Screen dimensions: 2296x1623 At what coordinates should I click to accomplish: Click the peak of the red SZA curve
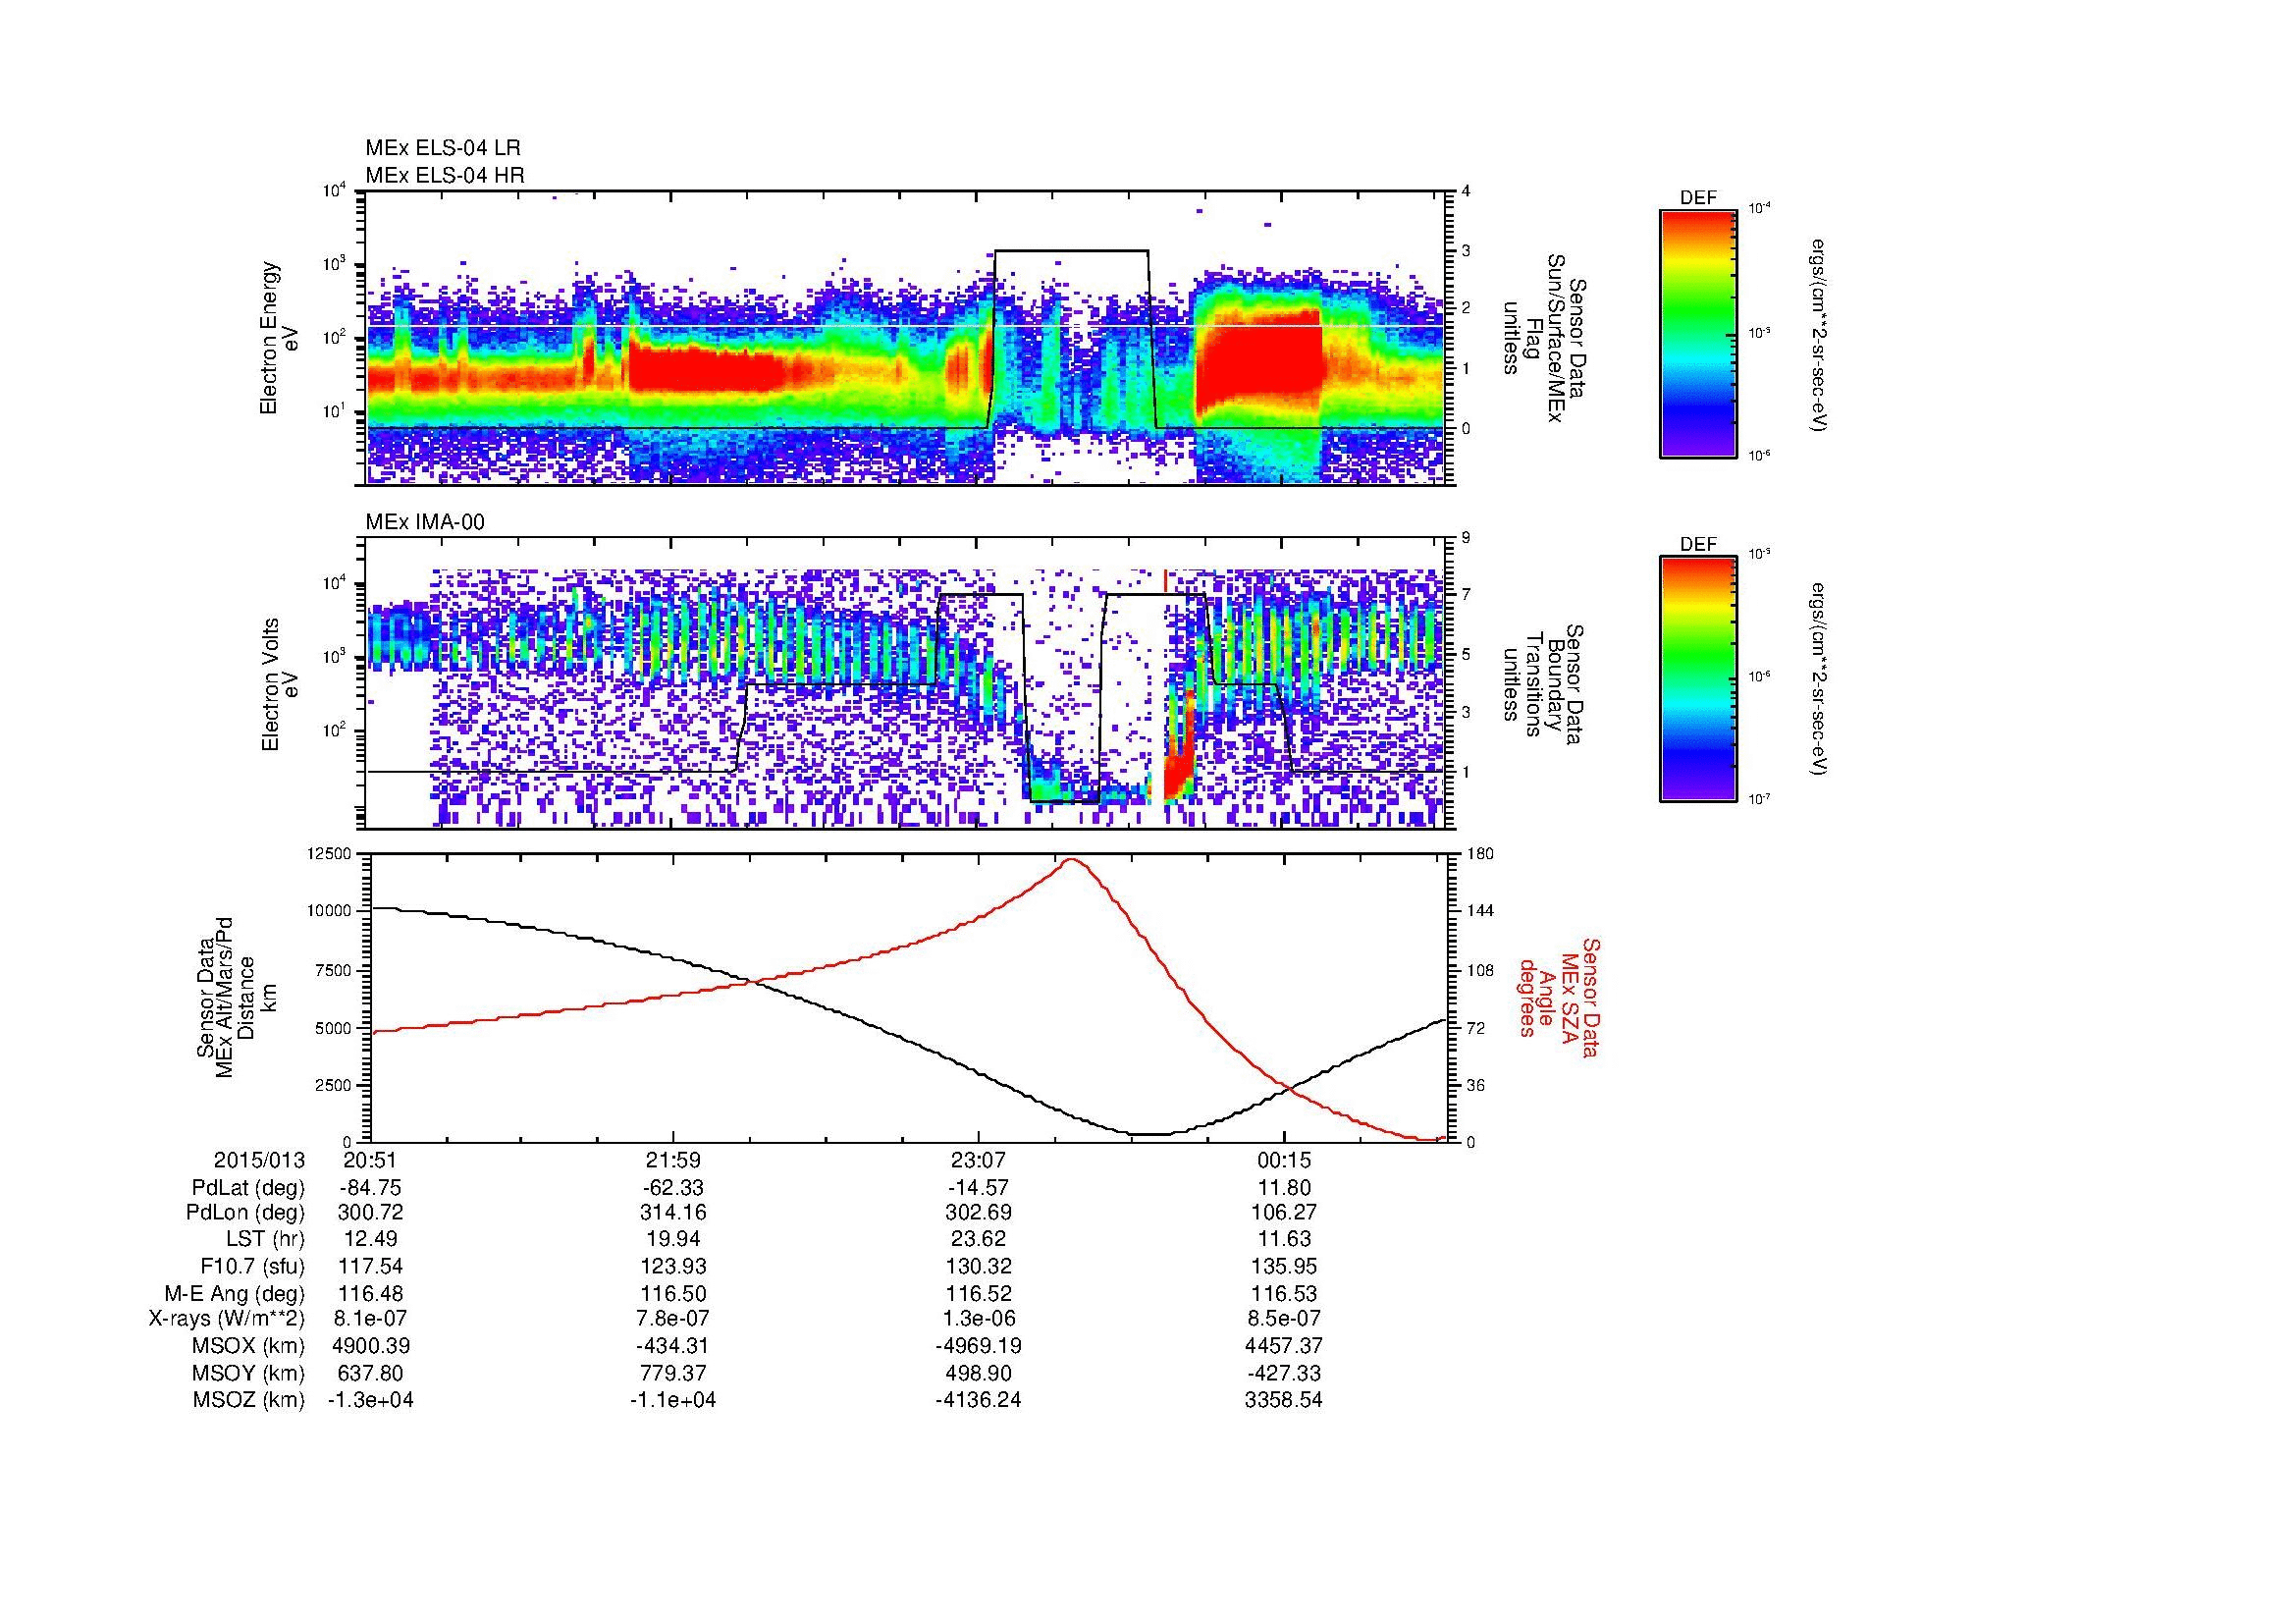(x=1072, y=859)
